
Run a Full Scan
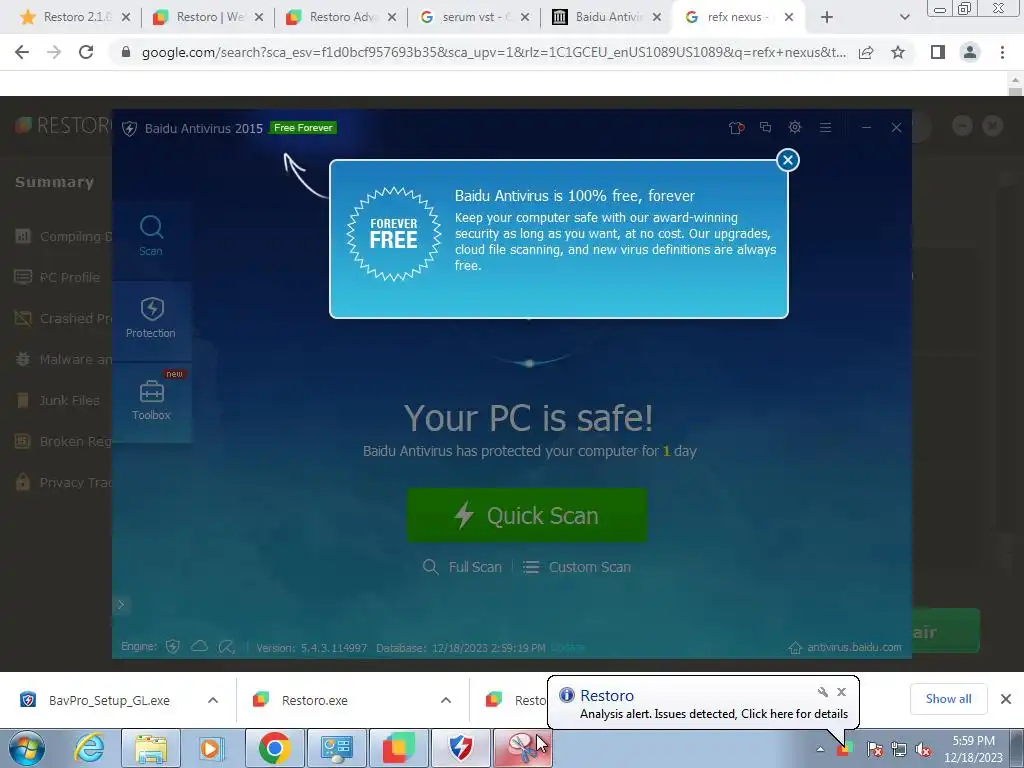pyautogui.click(x=462, y=567)
